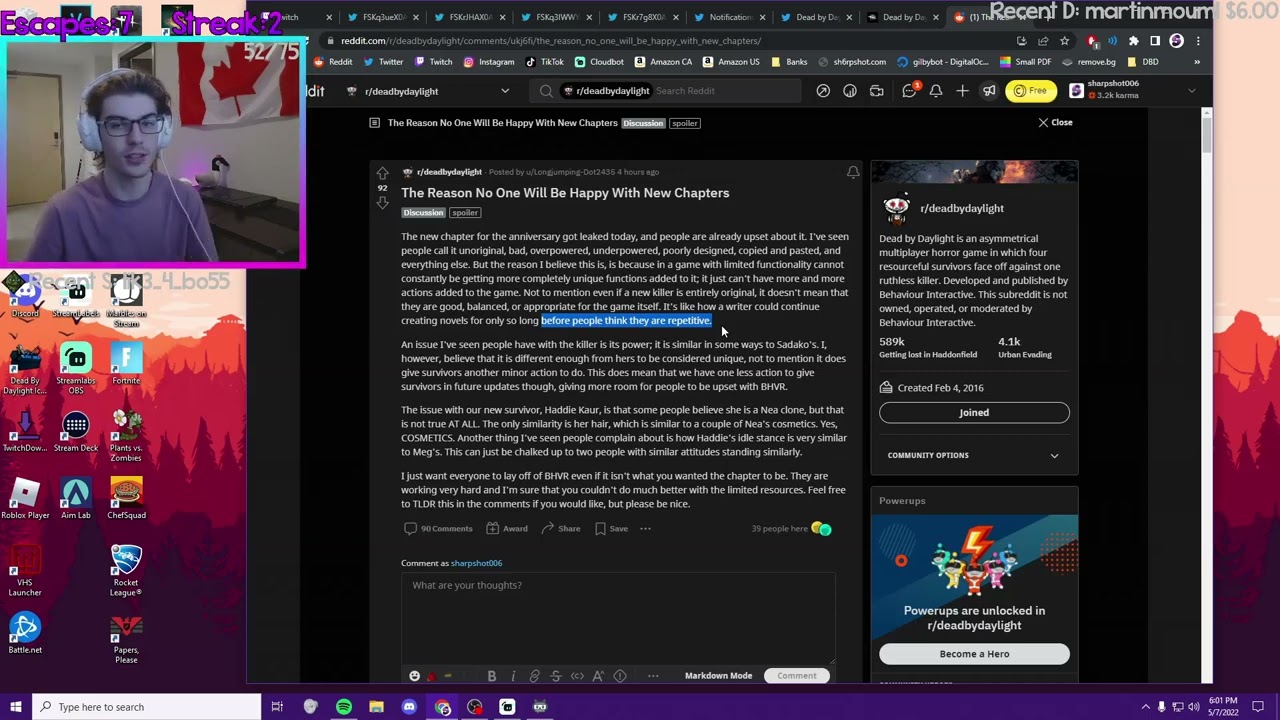Switch comment editor to Markdown Mode
The width and height of the screenshot is (1280, 720).
tap(718, 676)
